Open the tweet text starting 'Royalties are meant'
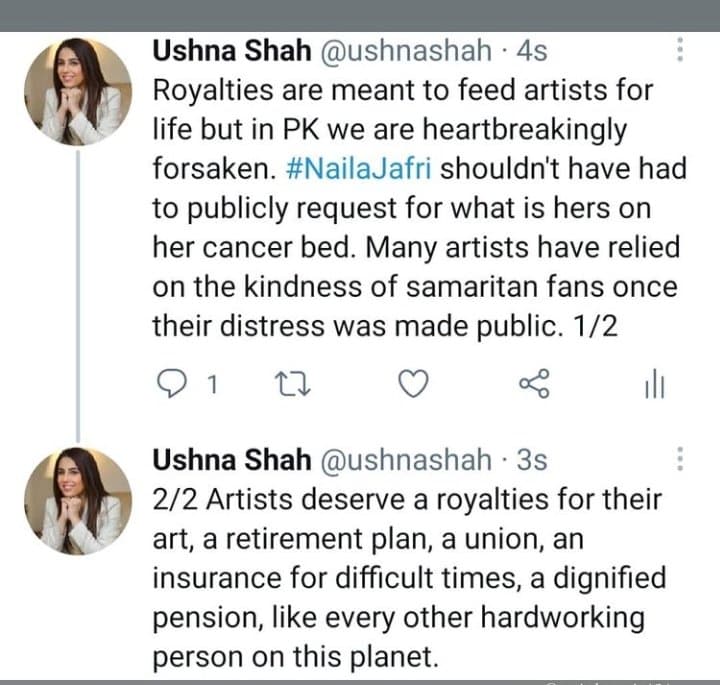This screenshot has height=685, width=720. (x=420, y=208)
